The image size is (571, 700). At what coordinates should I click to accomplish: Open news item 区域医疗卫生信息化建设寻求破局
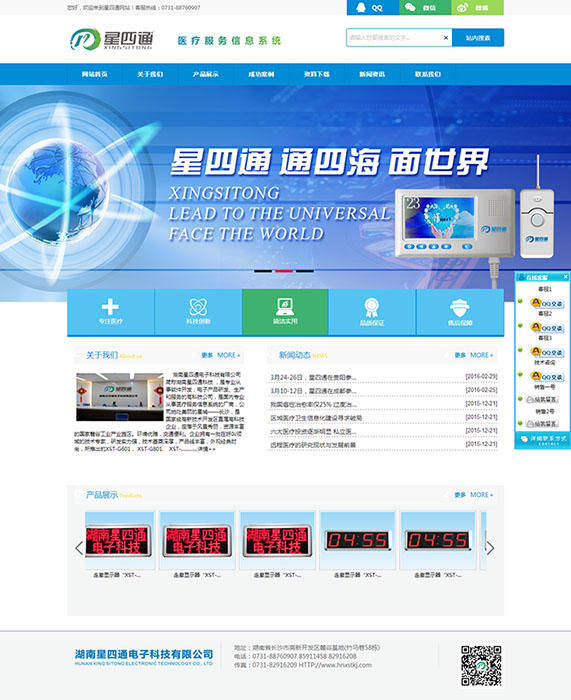click(316, 418)
